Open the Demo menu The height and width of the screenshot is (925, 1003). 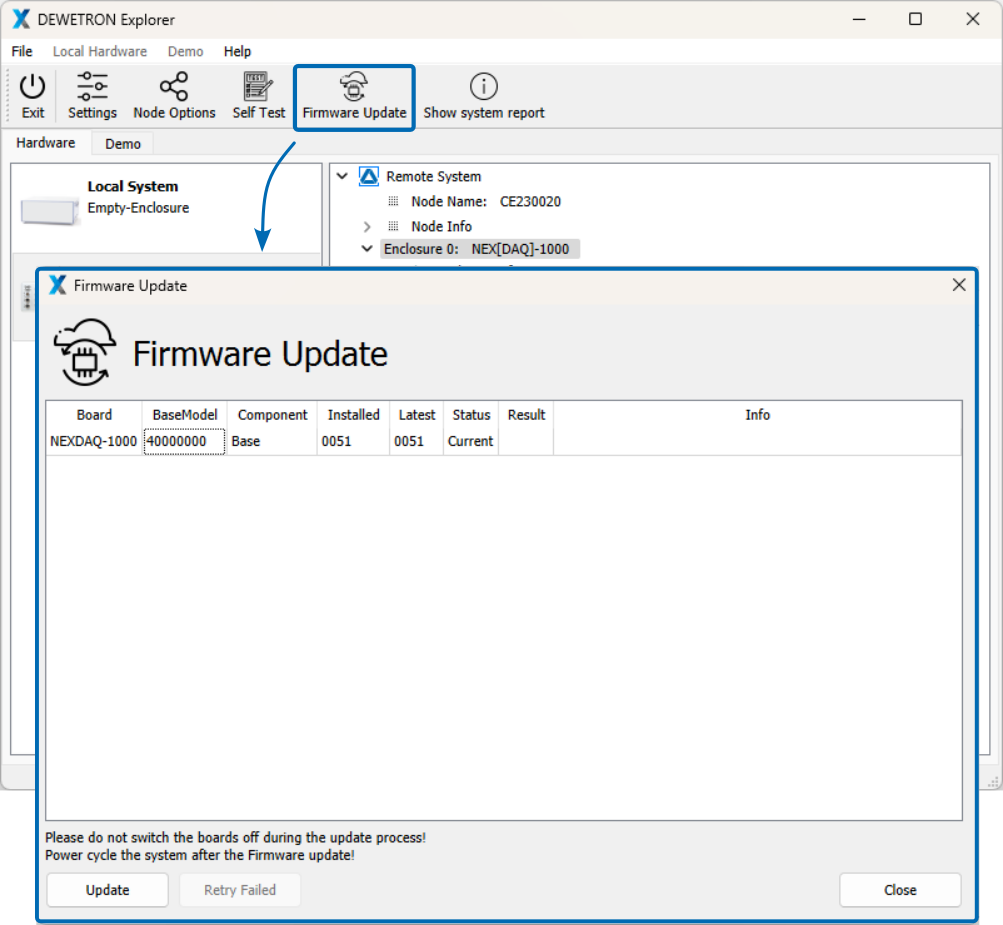[186, 51]
